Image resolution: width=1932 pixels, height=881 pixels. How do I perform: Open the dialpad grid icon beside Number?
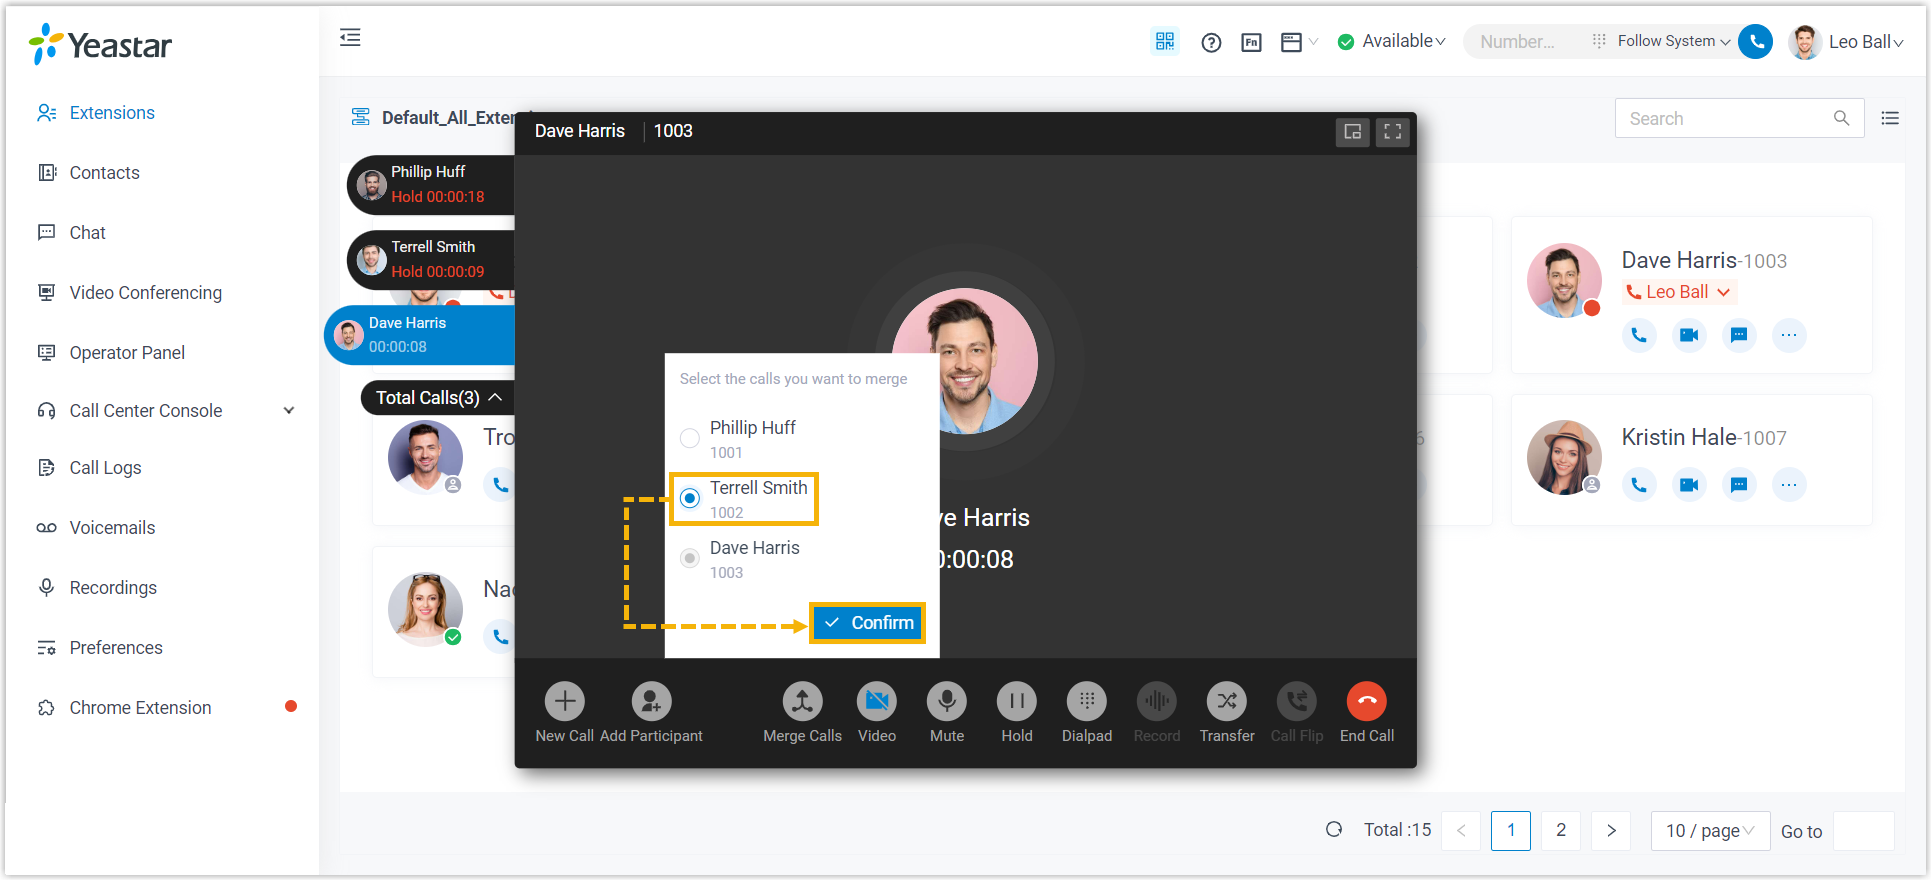(x=1599, y=41)
